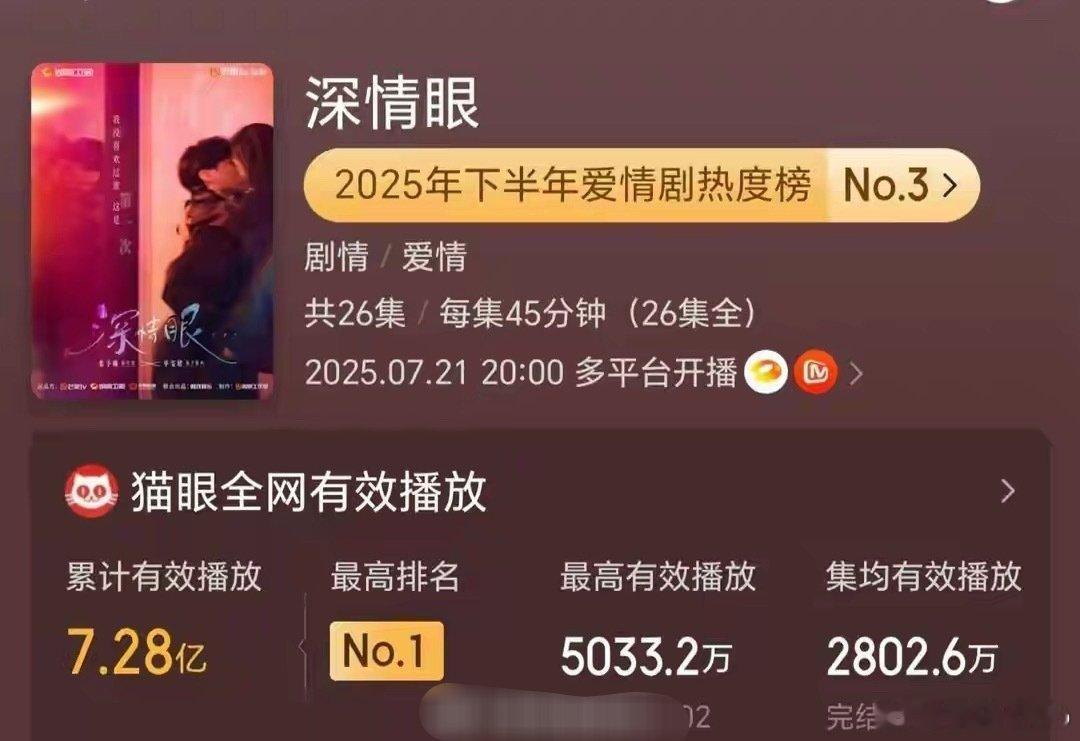Open the 深情眼 poster thumbnail
This screenshot has height=741, width=1080.
152,231
